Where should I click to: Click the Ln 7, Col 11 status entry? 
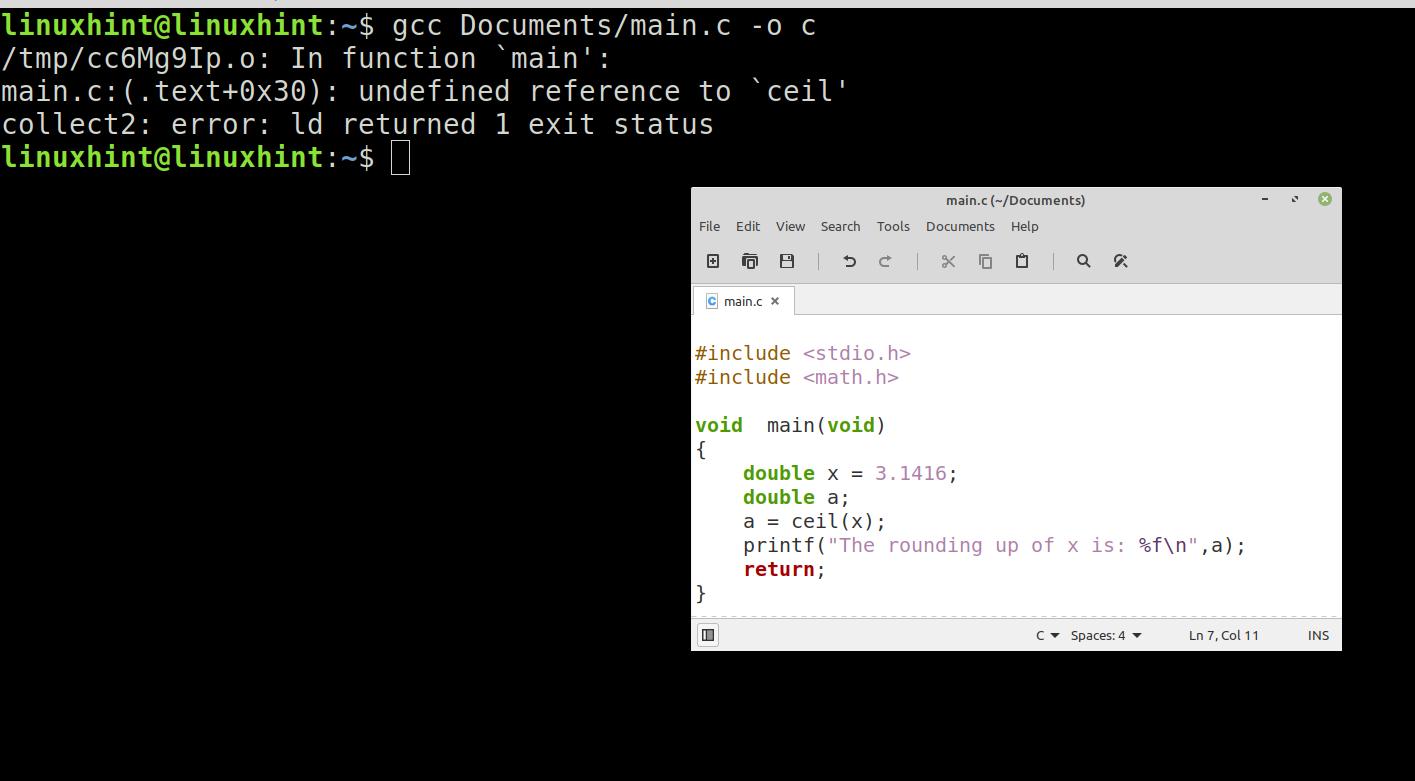click(1224, 635)
